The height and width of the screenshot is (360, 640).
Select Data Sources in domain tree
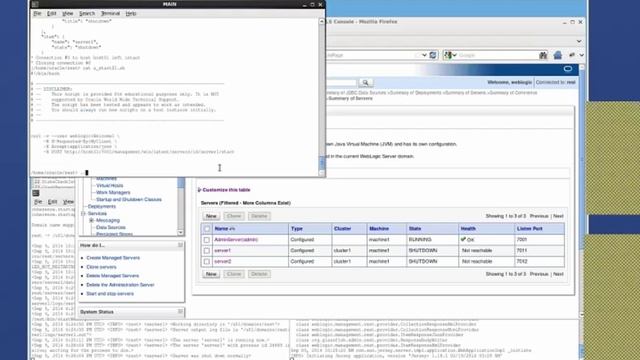click(x=111, y=227)
